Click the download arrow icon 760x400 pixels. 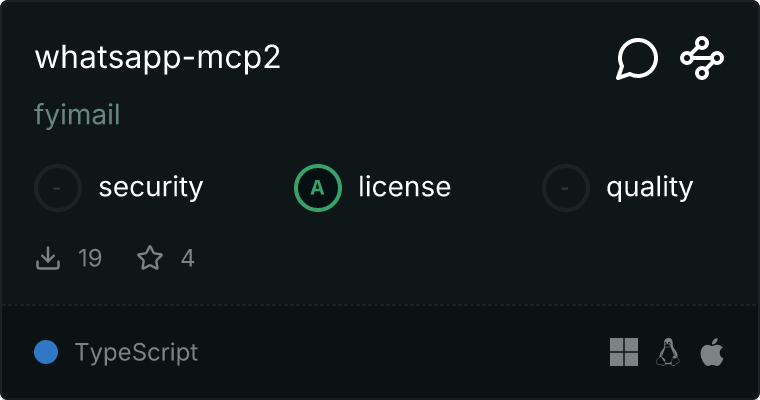pos(48,258)
